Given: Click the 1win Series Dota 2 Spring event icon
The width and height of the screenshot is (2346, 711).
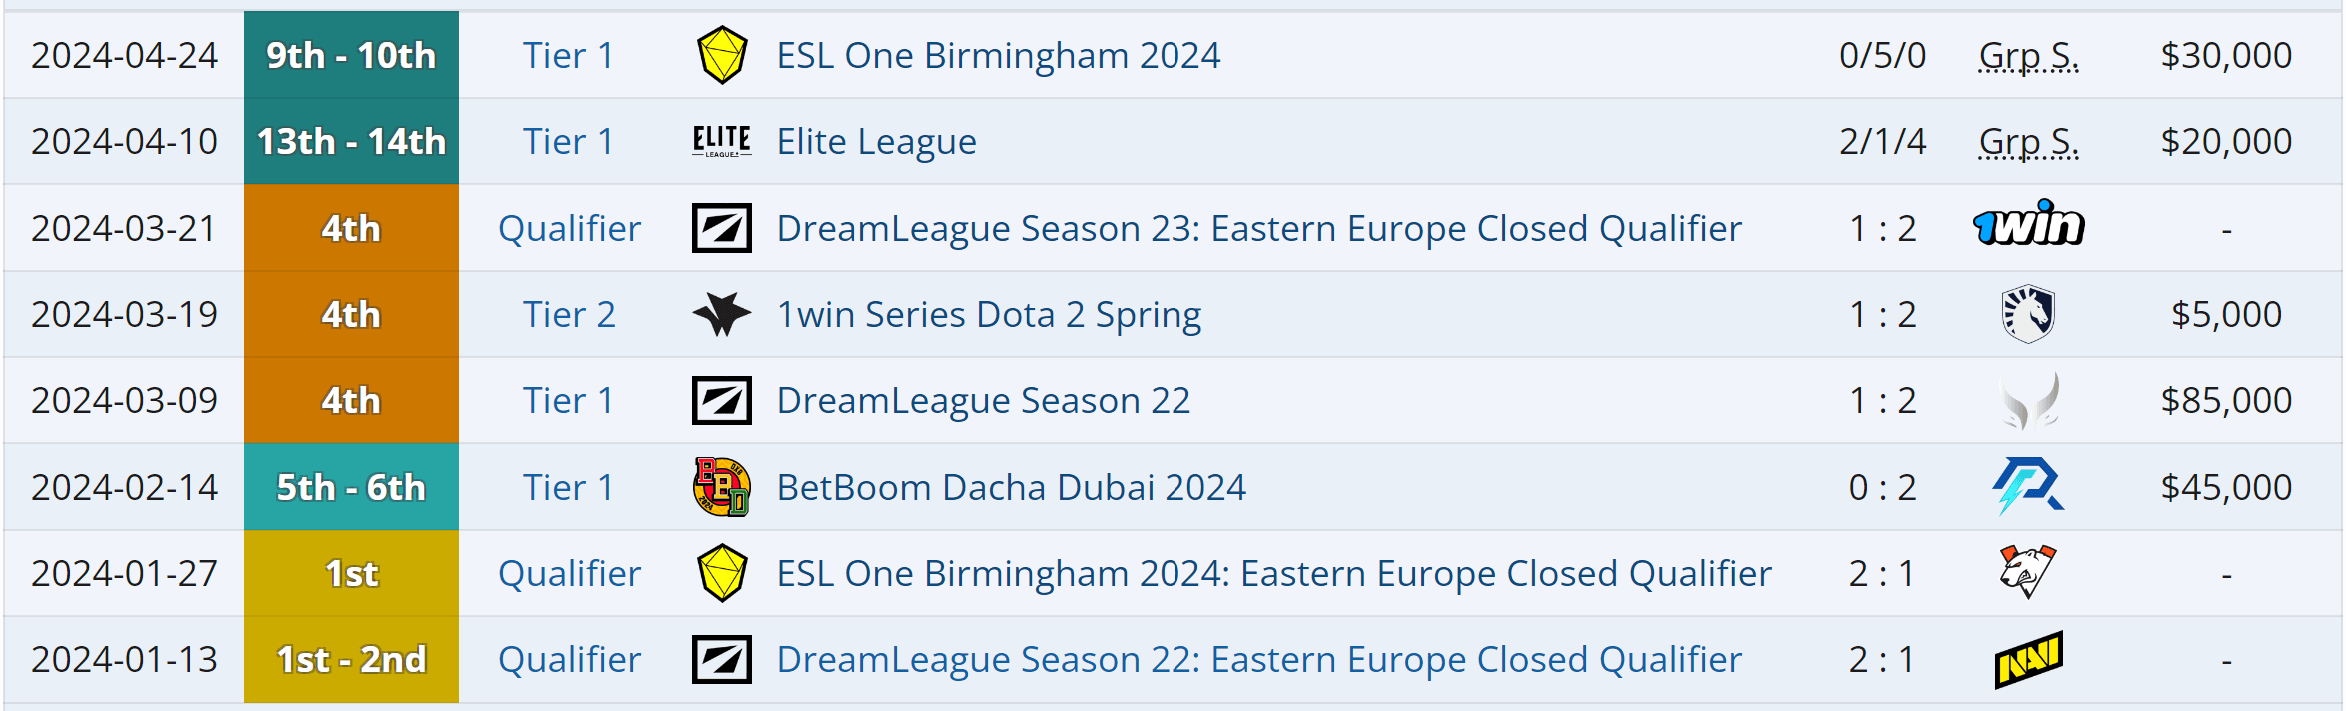Looking at the screenshot, I should click(x=722, y=314).
